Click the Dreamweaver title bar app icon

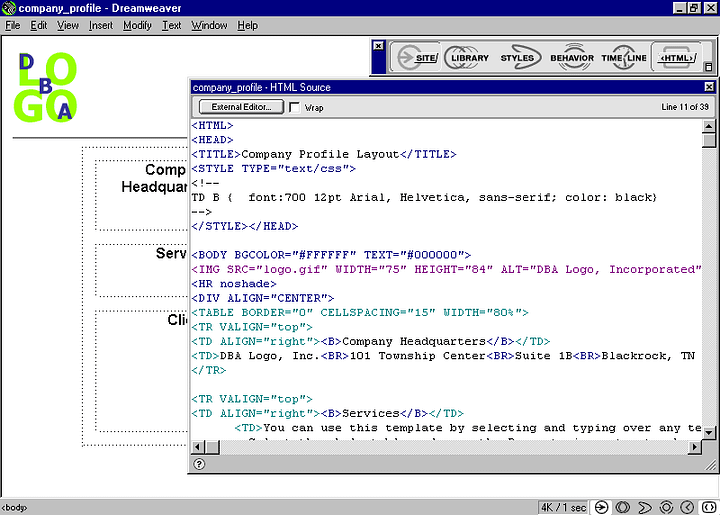pos(8,8)
